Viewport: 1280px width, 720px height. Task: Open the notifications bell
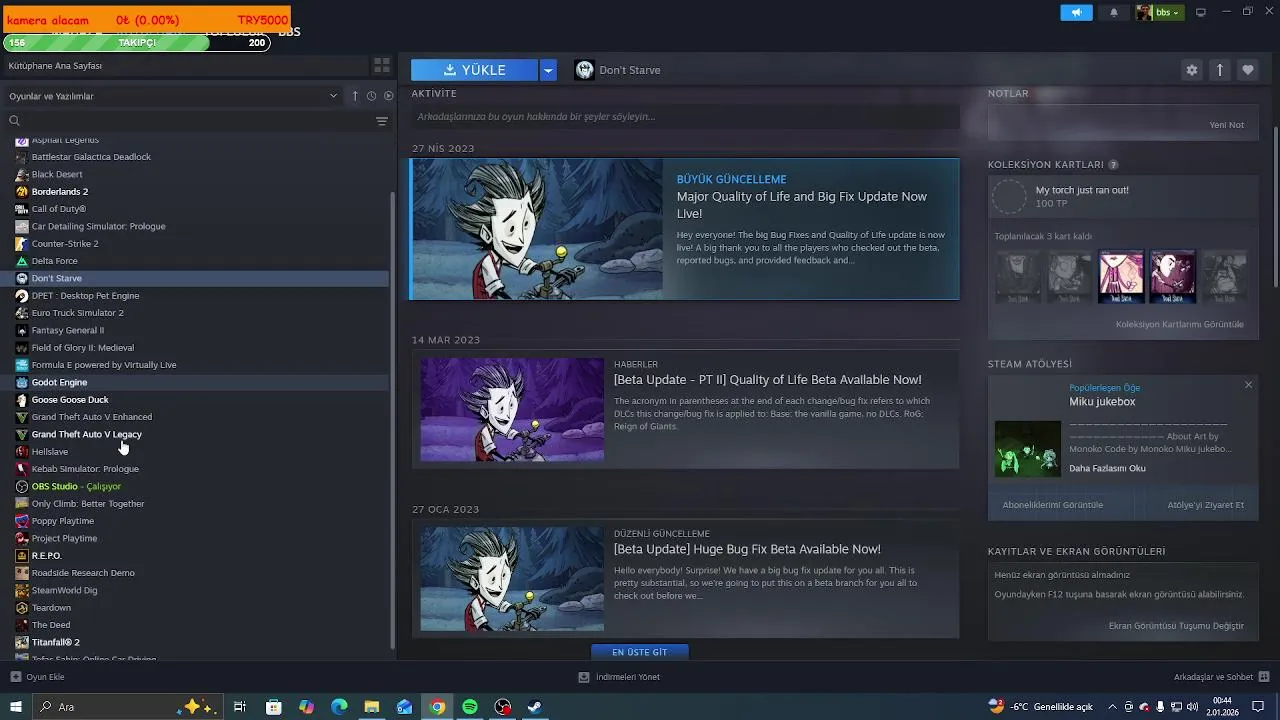(1114, 12)
